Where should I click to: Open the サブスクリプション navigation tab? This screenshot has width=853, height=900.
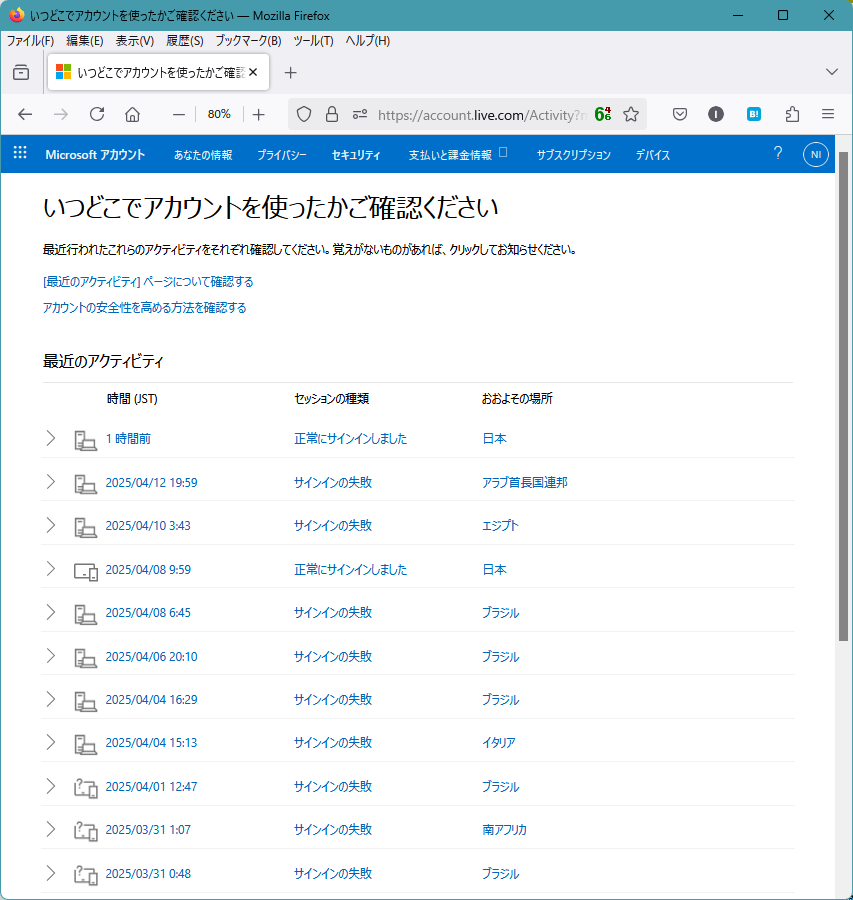(573, 155)
